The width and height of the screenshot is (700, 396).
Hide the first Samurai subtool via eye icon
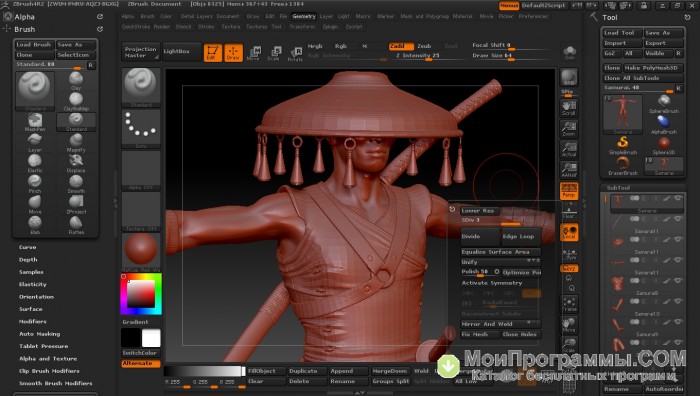678,198
